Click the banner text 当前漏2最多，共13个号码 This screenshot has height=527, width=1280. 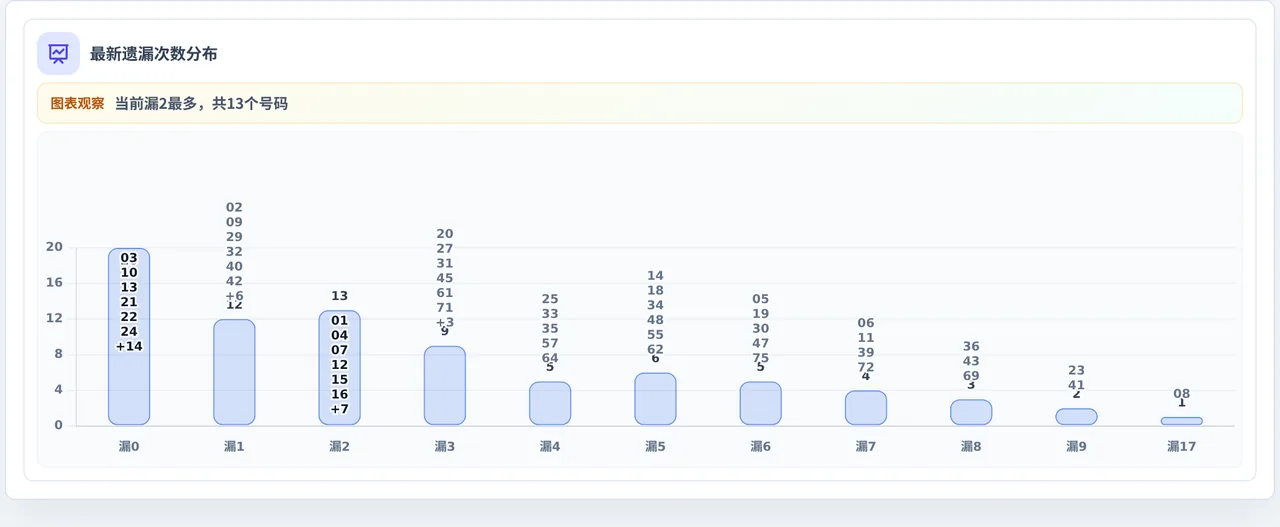pyautogui.click(x=201, y=103)
